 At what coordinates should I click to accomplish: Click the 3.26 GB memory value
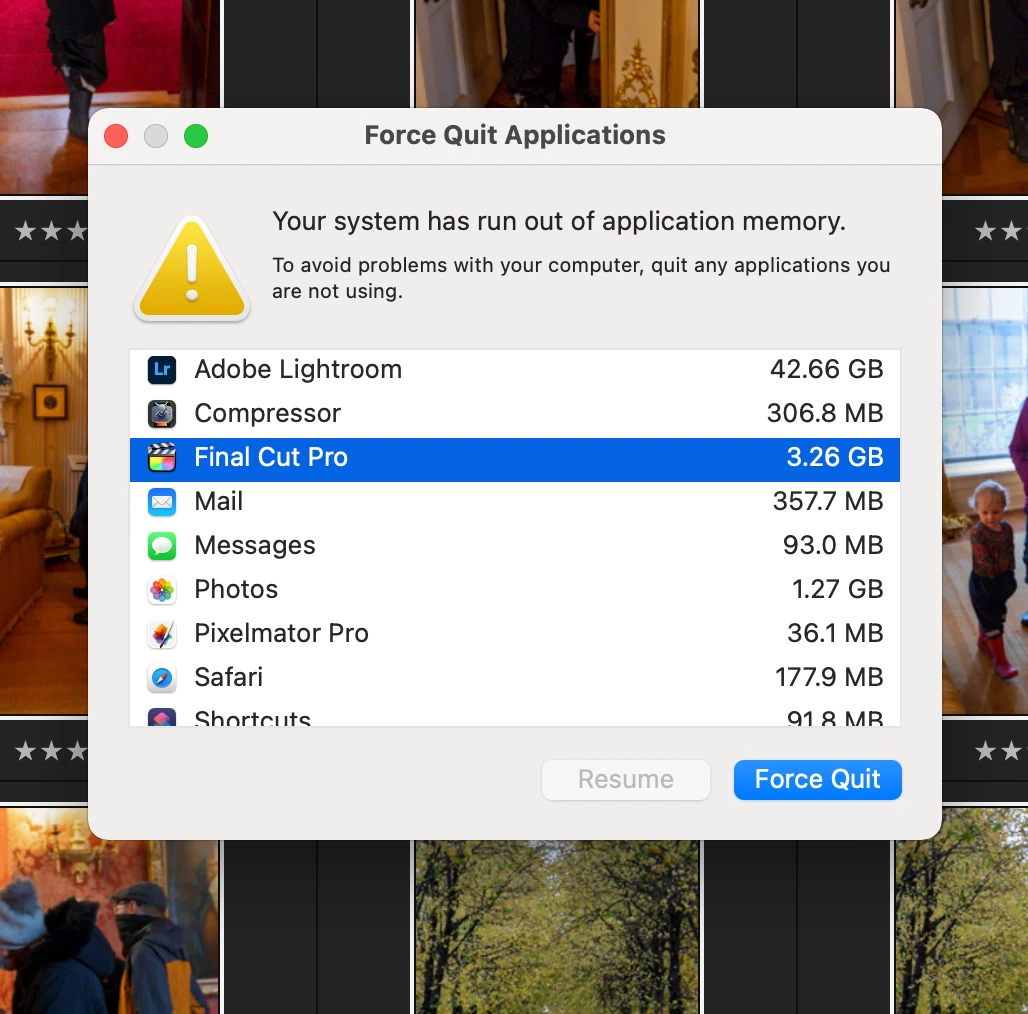pos(835,457)
